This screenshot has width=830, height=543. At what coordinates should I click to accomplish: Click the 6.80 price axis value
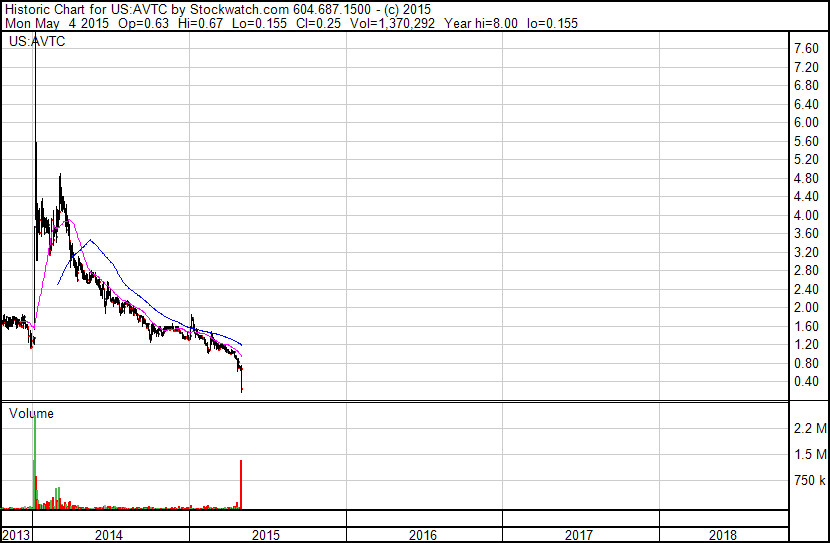point(806,86)
